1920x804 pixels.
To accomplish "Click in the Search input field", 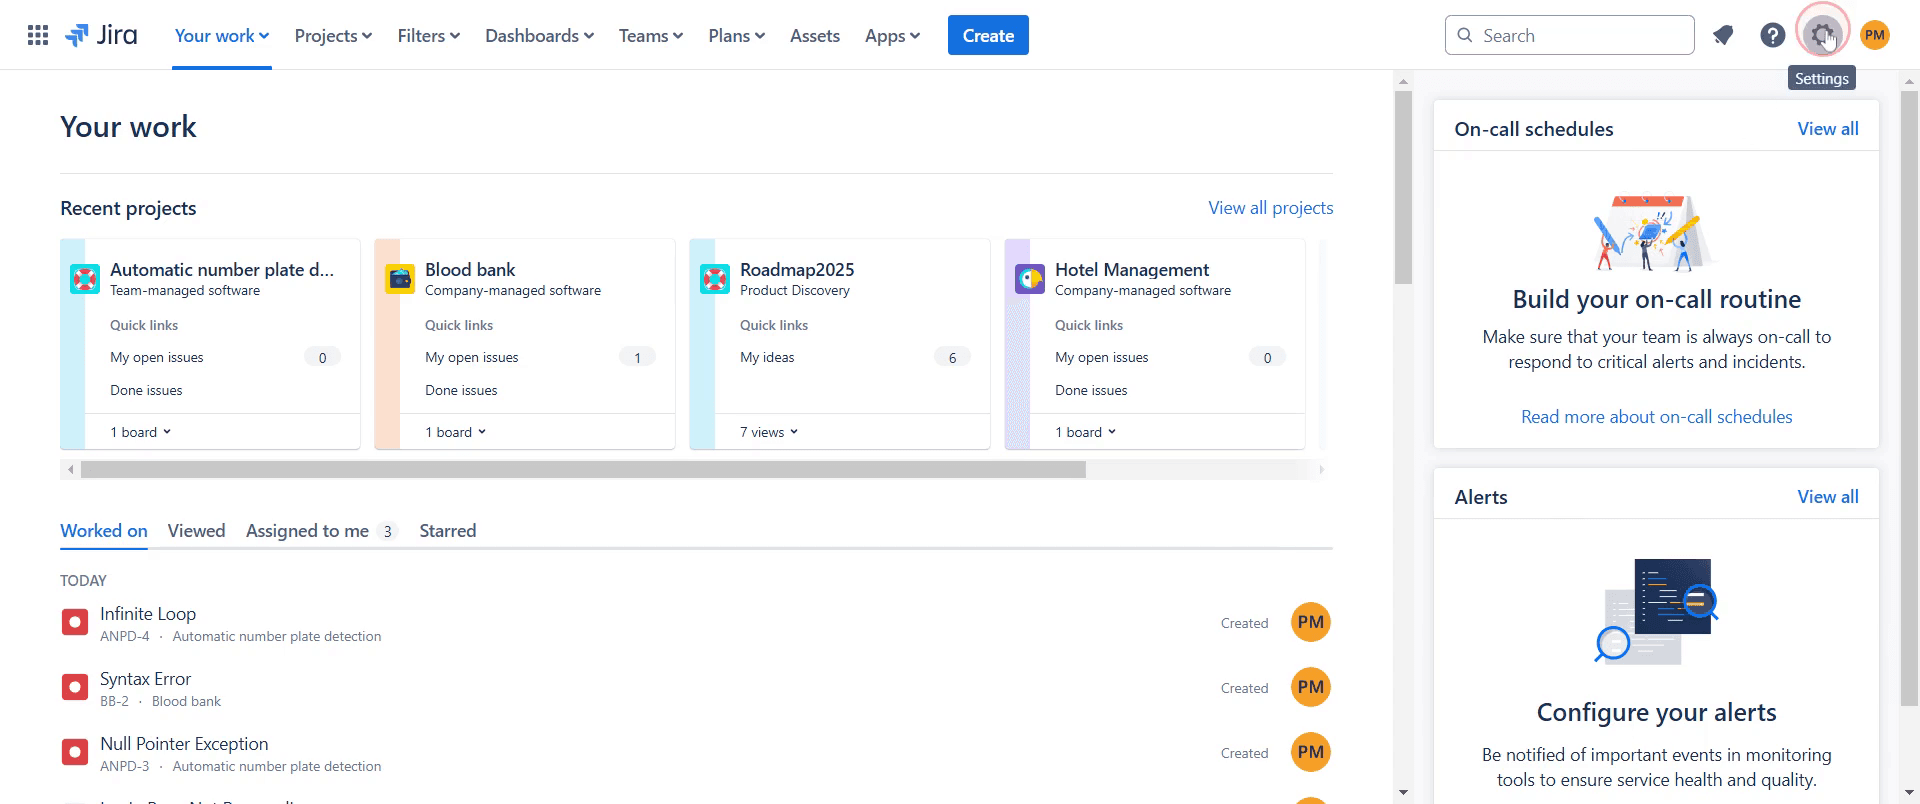I will 1569,36.
